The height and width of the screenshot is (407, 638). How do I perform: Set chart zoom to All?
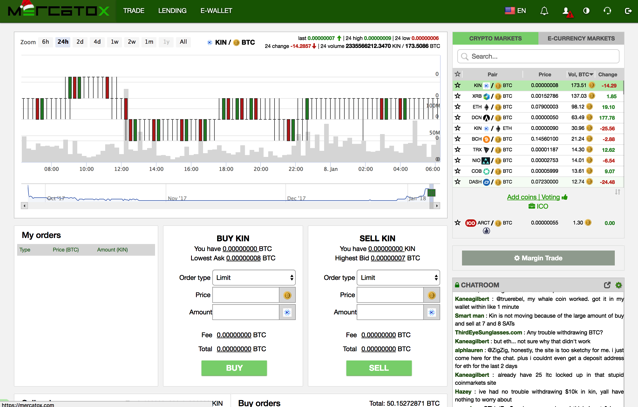(184, 42)
